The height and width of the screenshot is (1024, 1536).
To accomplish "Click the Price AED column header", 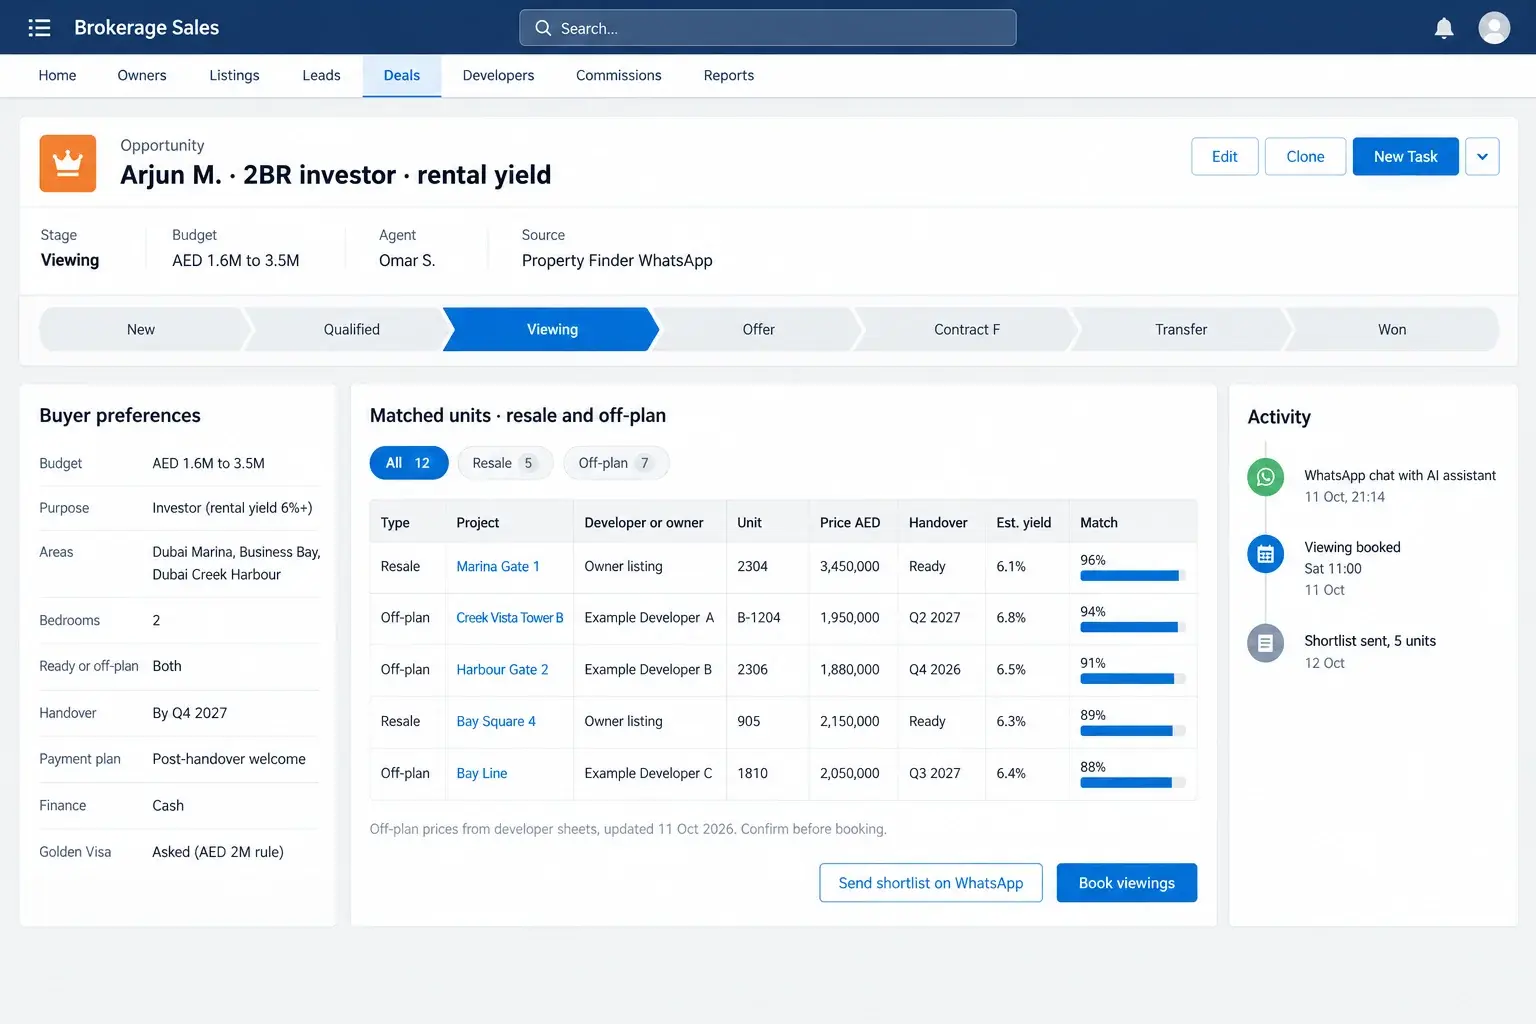I will [x=850, y=523].
